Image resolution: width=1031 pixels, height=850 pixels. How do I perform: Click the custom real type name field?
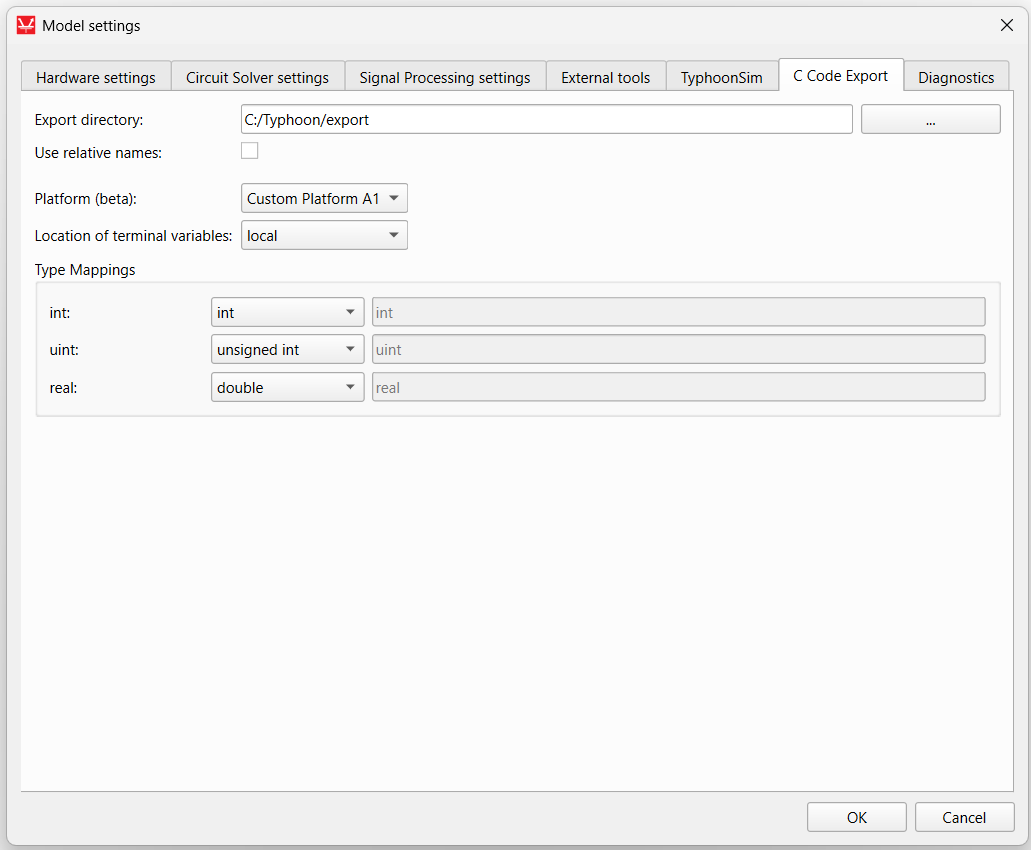(x=678, y=387)
